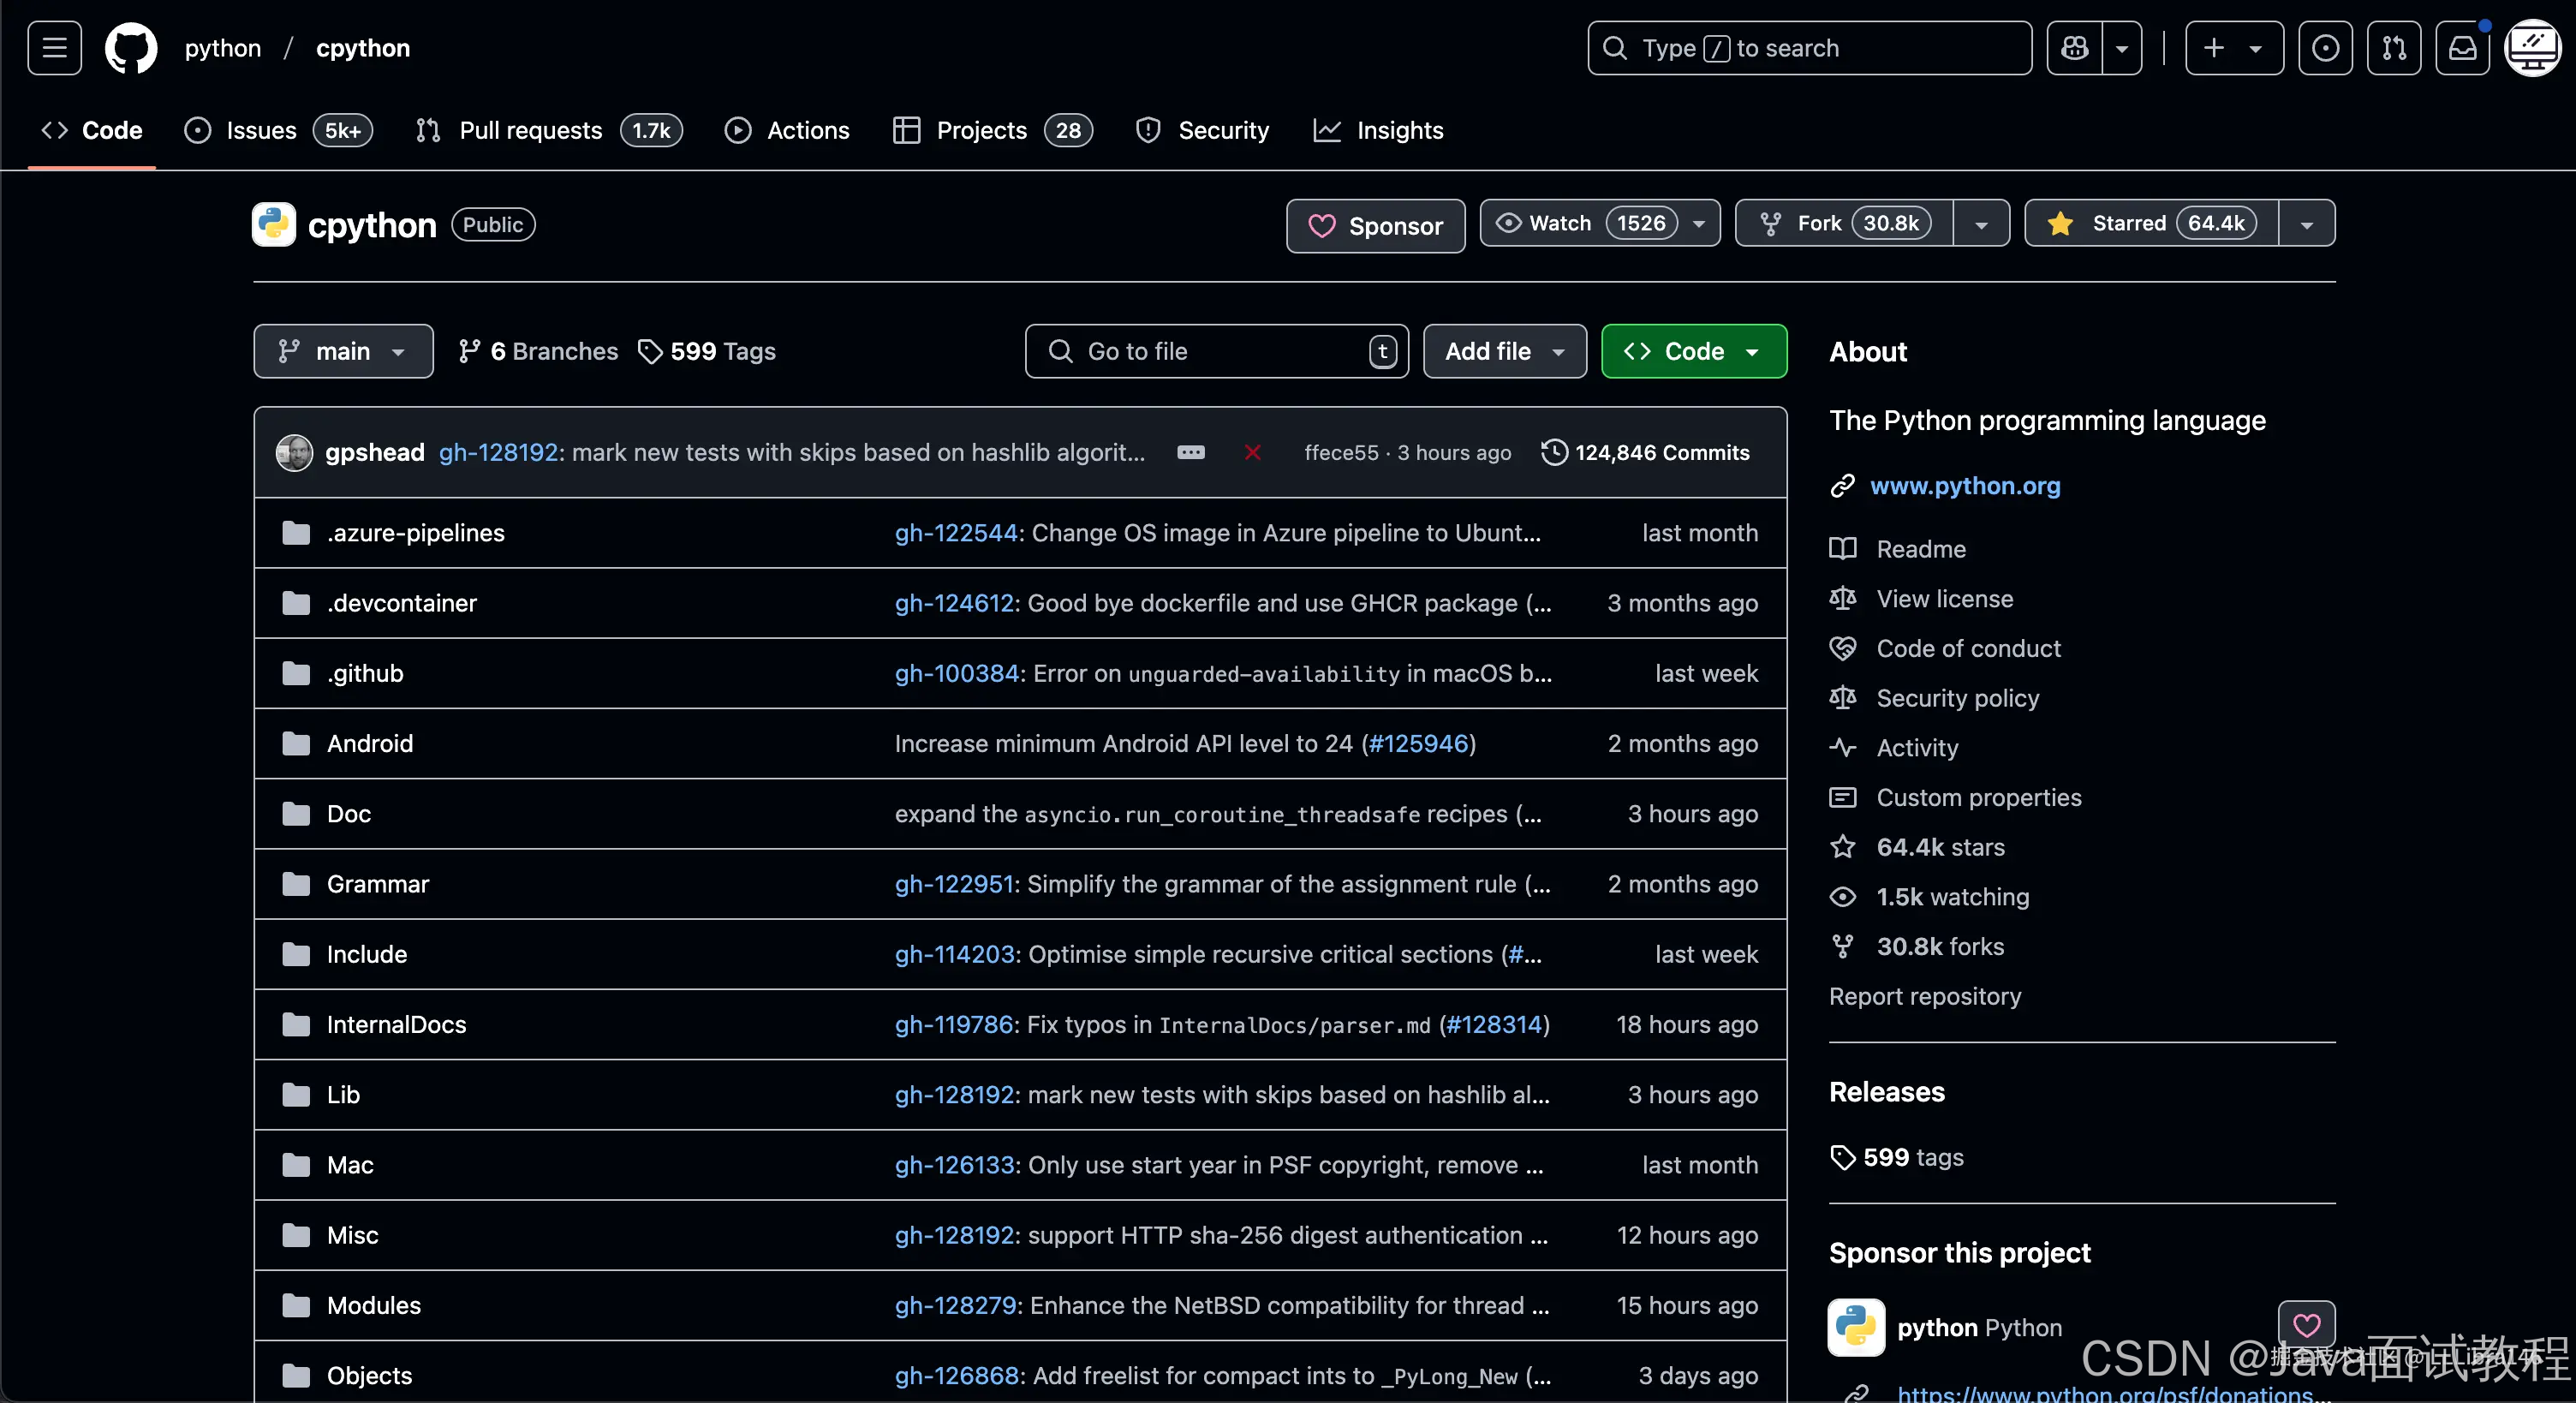The height and width of the screenshot is (1403, 2576).
Task: Open the user avatar menu
Action: tap(2532, 48)
